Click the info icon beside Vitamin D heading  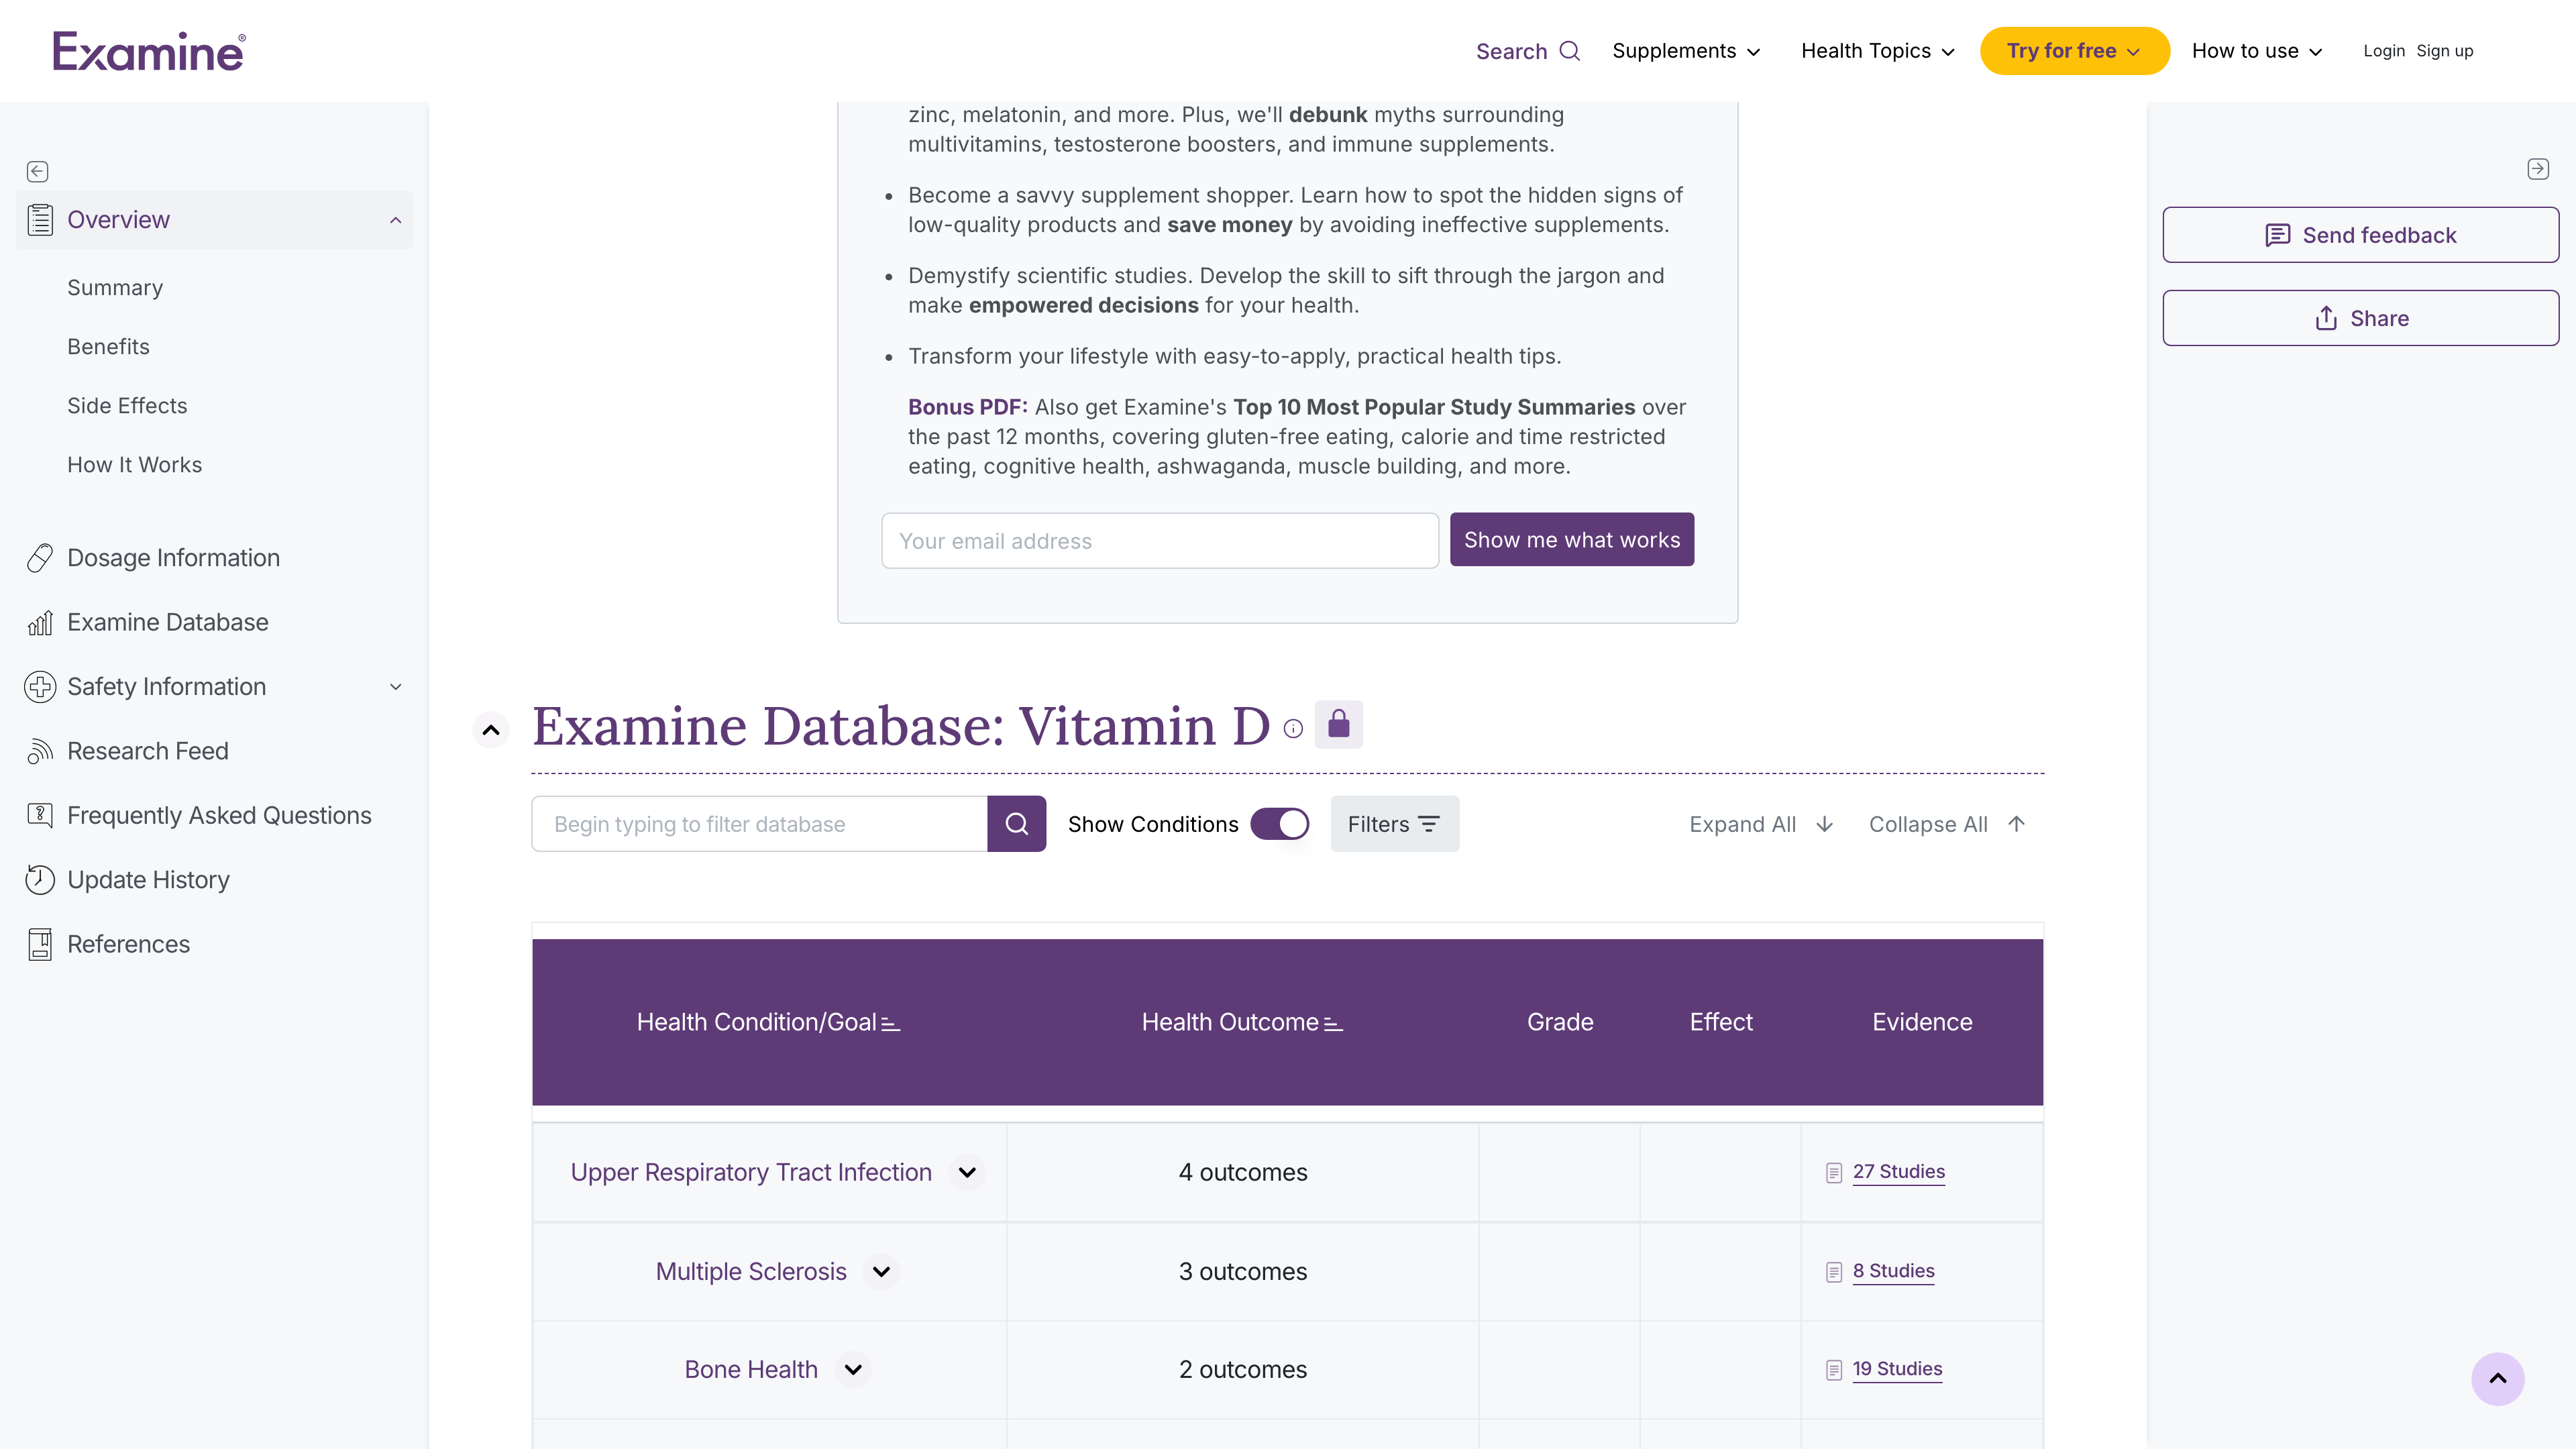point(1293,729)
